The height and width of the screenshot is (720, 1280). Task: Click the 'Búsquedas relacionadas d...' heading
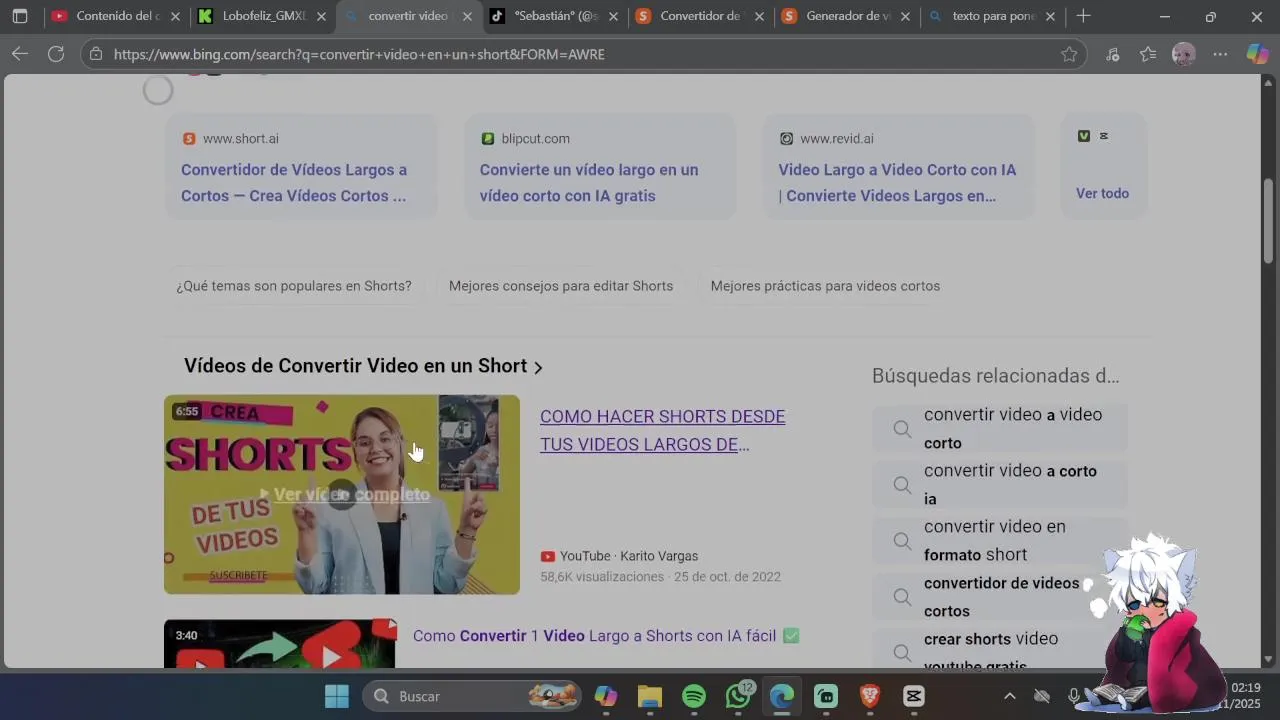[996, 376]
